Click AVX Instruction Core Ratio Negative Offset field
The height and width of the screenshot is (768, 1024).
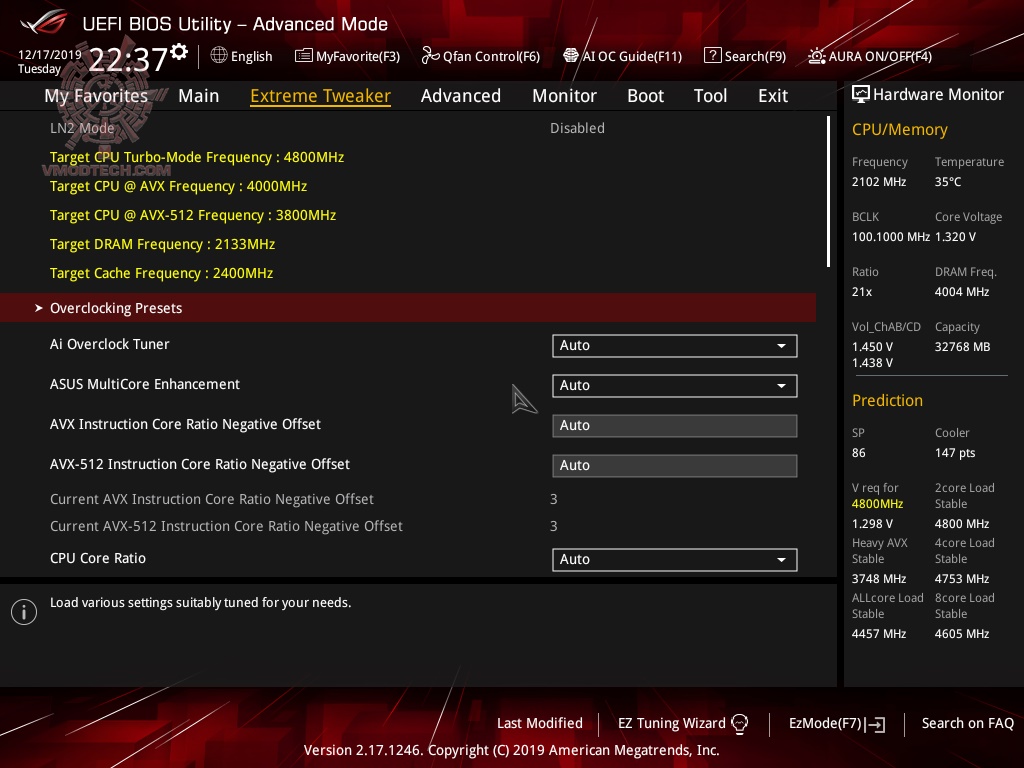point(675,425)
